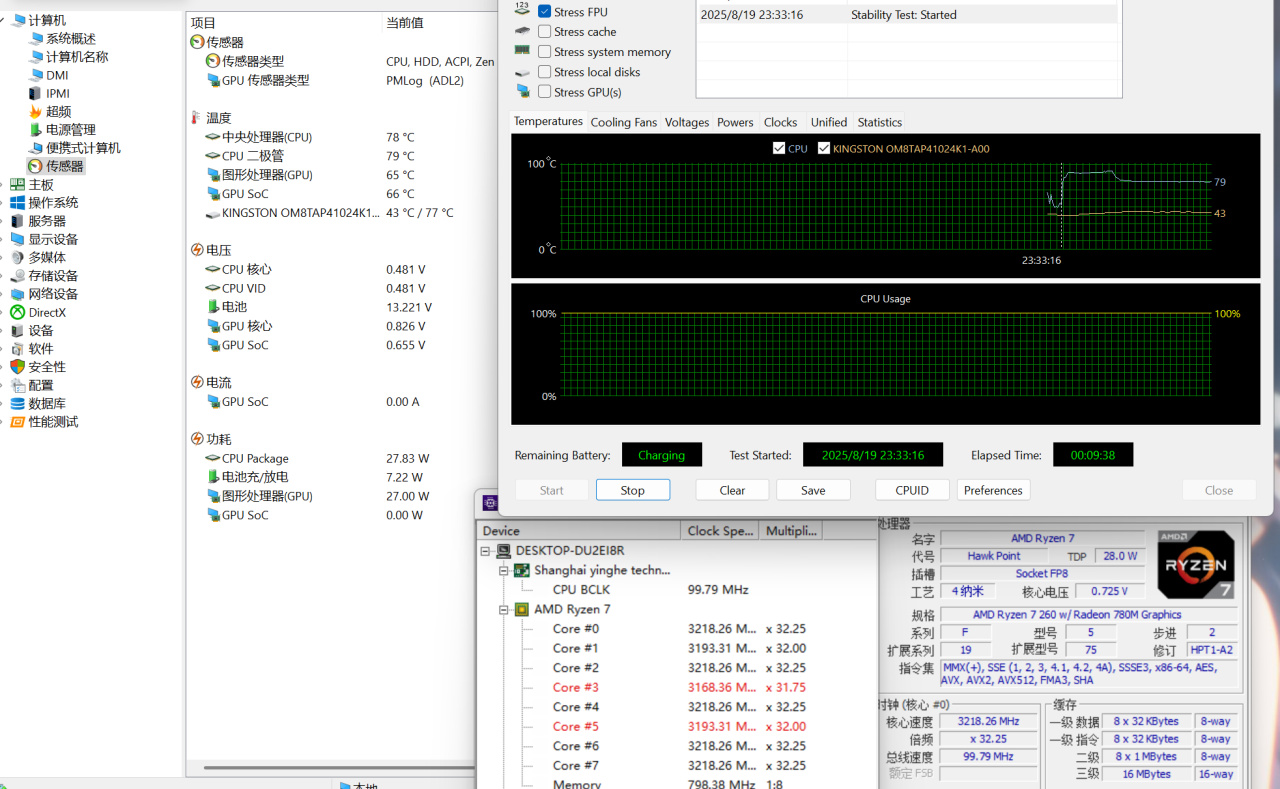Enable Stress system memory option
The image size is (1280, 789).
tap(544, 51)
